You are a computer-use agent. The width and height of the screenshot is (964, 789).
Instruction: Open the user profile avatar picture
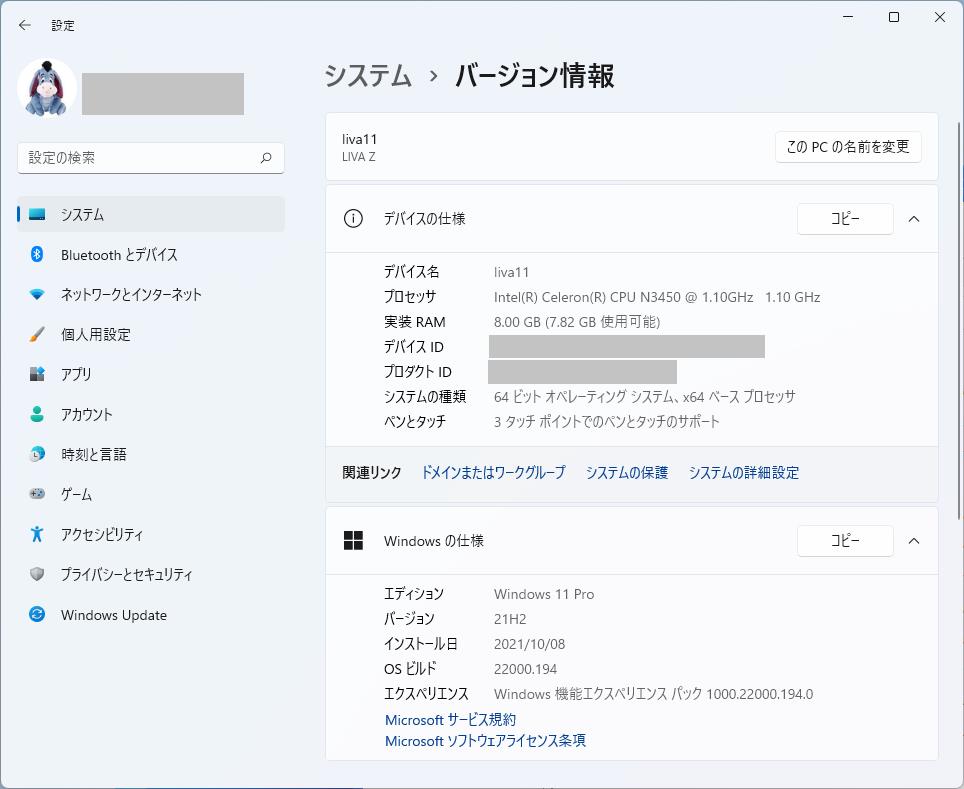tap(47, 88)
